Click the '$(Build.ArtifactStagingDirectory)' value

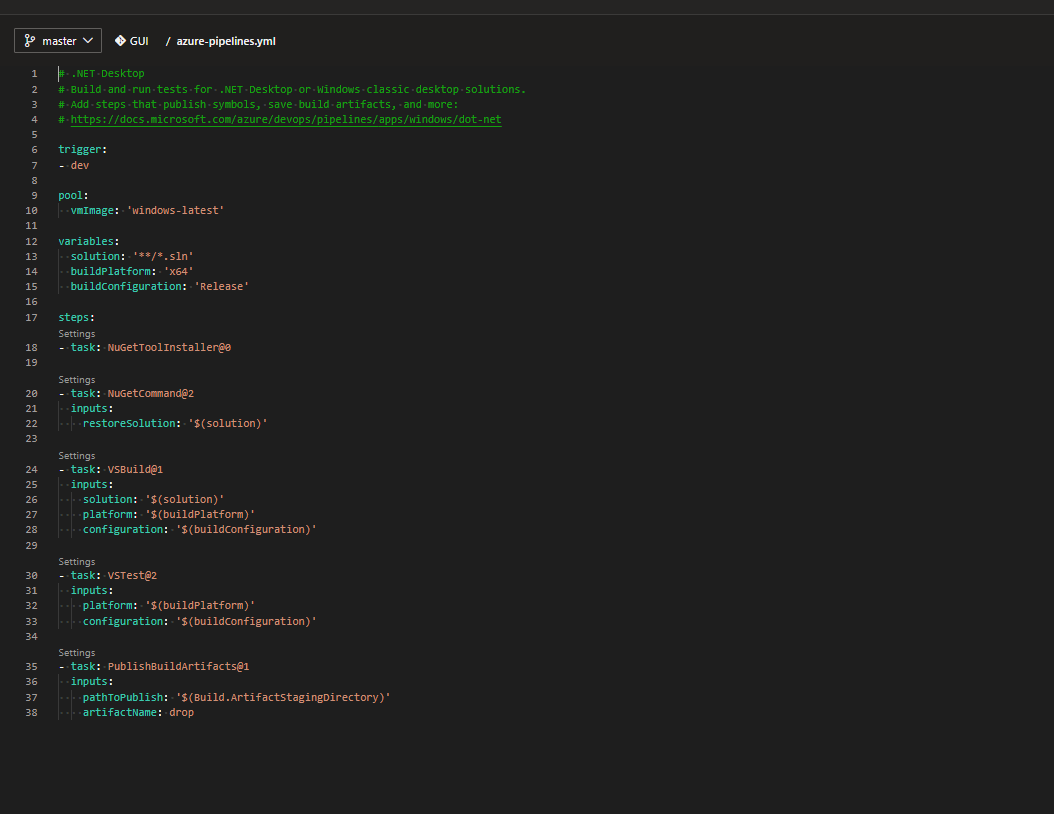pos(283,697)
